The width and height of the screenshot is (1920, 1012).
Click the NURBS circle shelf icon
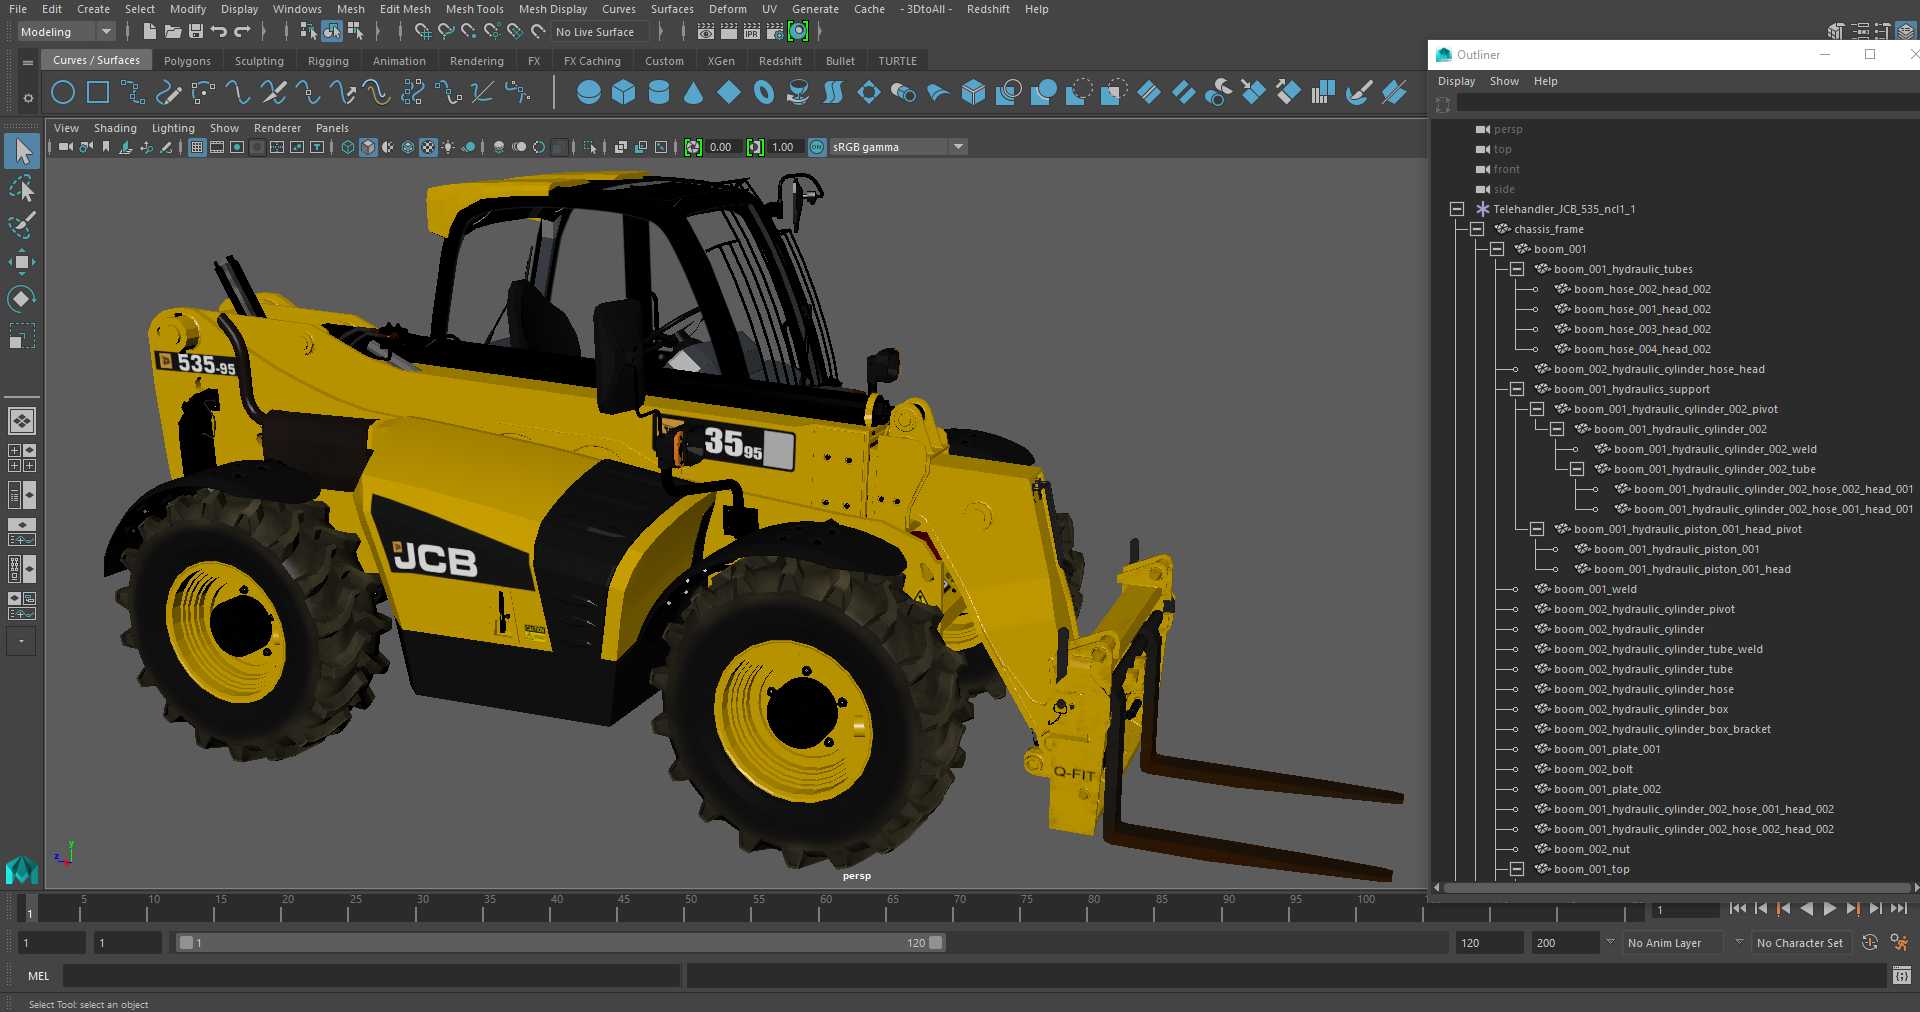pyautogui.click(x=63, y=93)
